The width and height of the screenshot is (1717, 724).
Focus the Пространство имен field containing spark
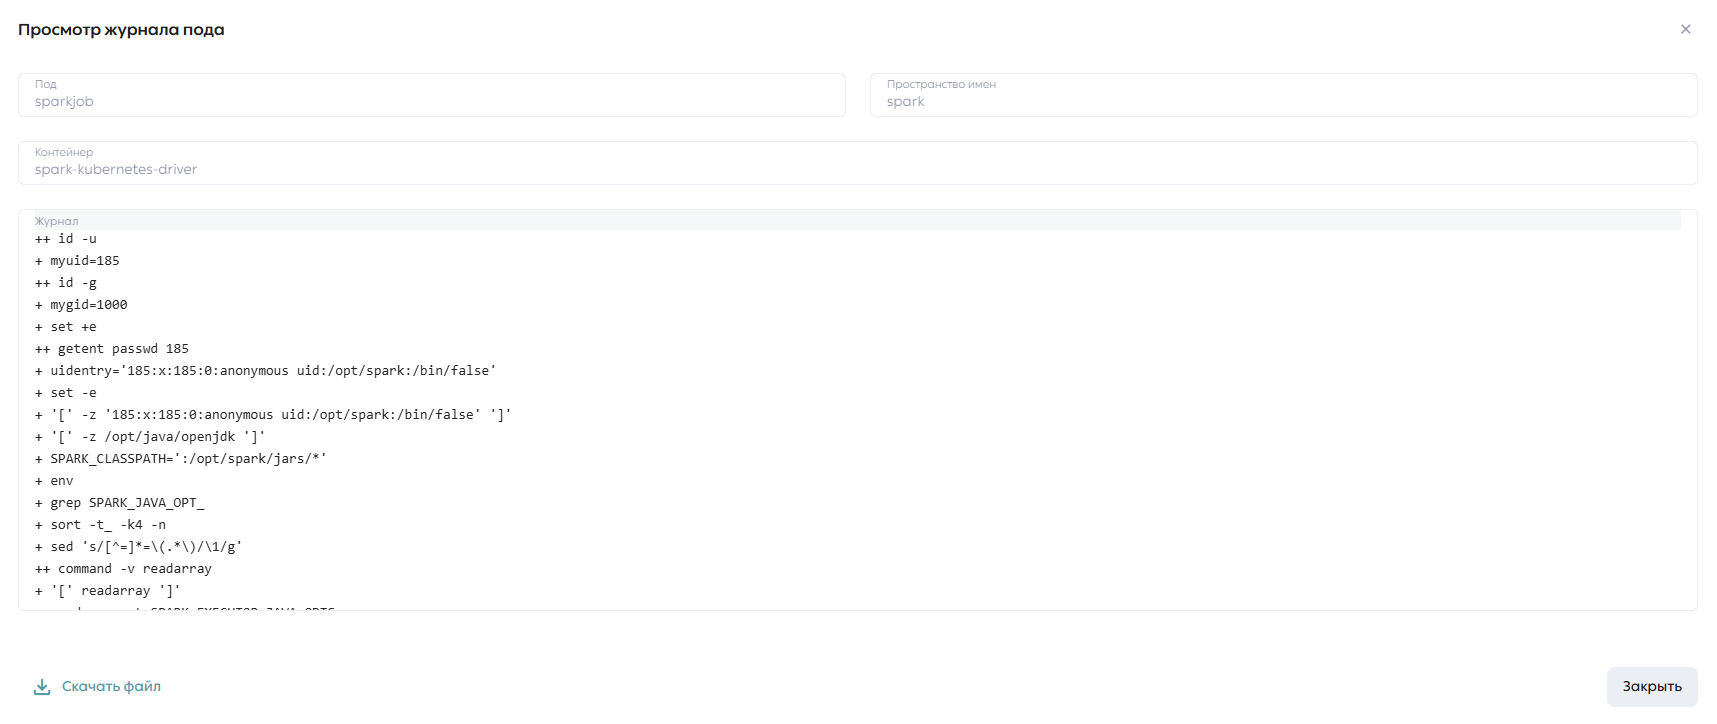tap(1284, 95)
